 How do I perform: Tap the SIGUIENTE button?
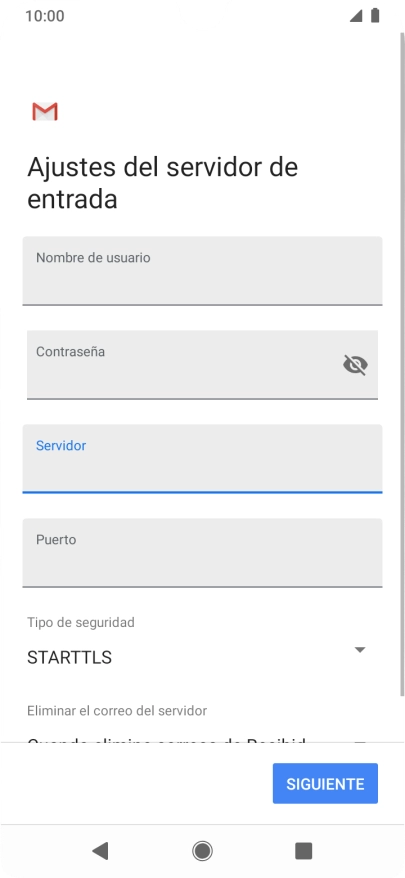point(325,783)
